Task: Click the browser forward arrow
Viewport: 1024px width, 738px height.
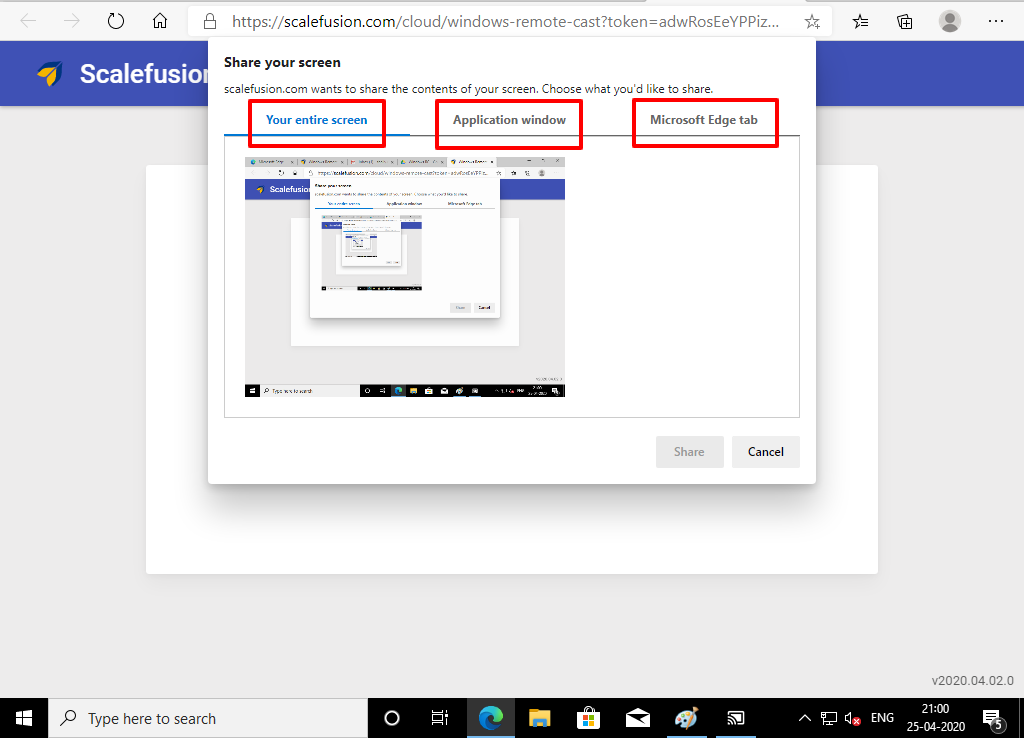Action: 71,22
